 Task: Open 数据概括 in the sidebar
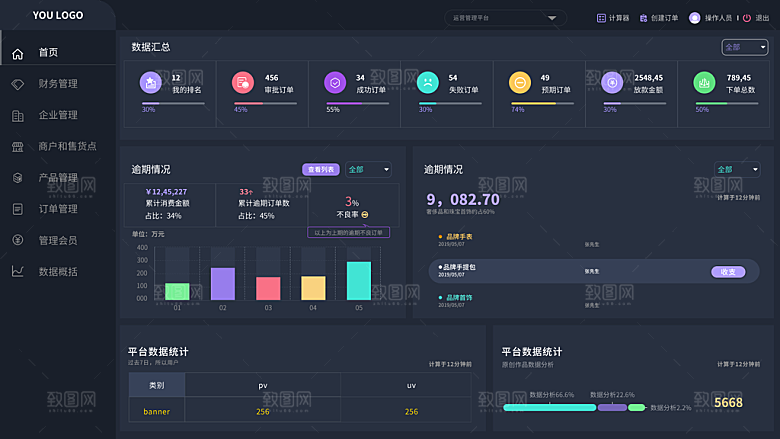(x=58, y=271)
